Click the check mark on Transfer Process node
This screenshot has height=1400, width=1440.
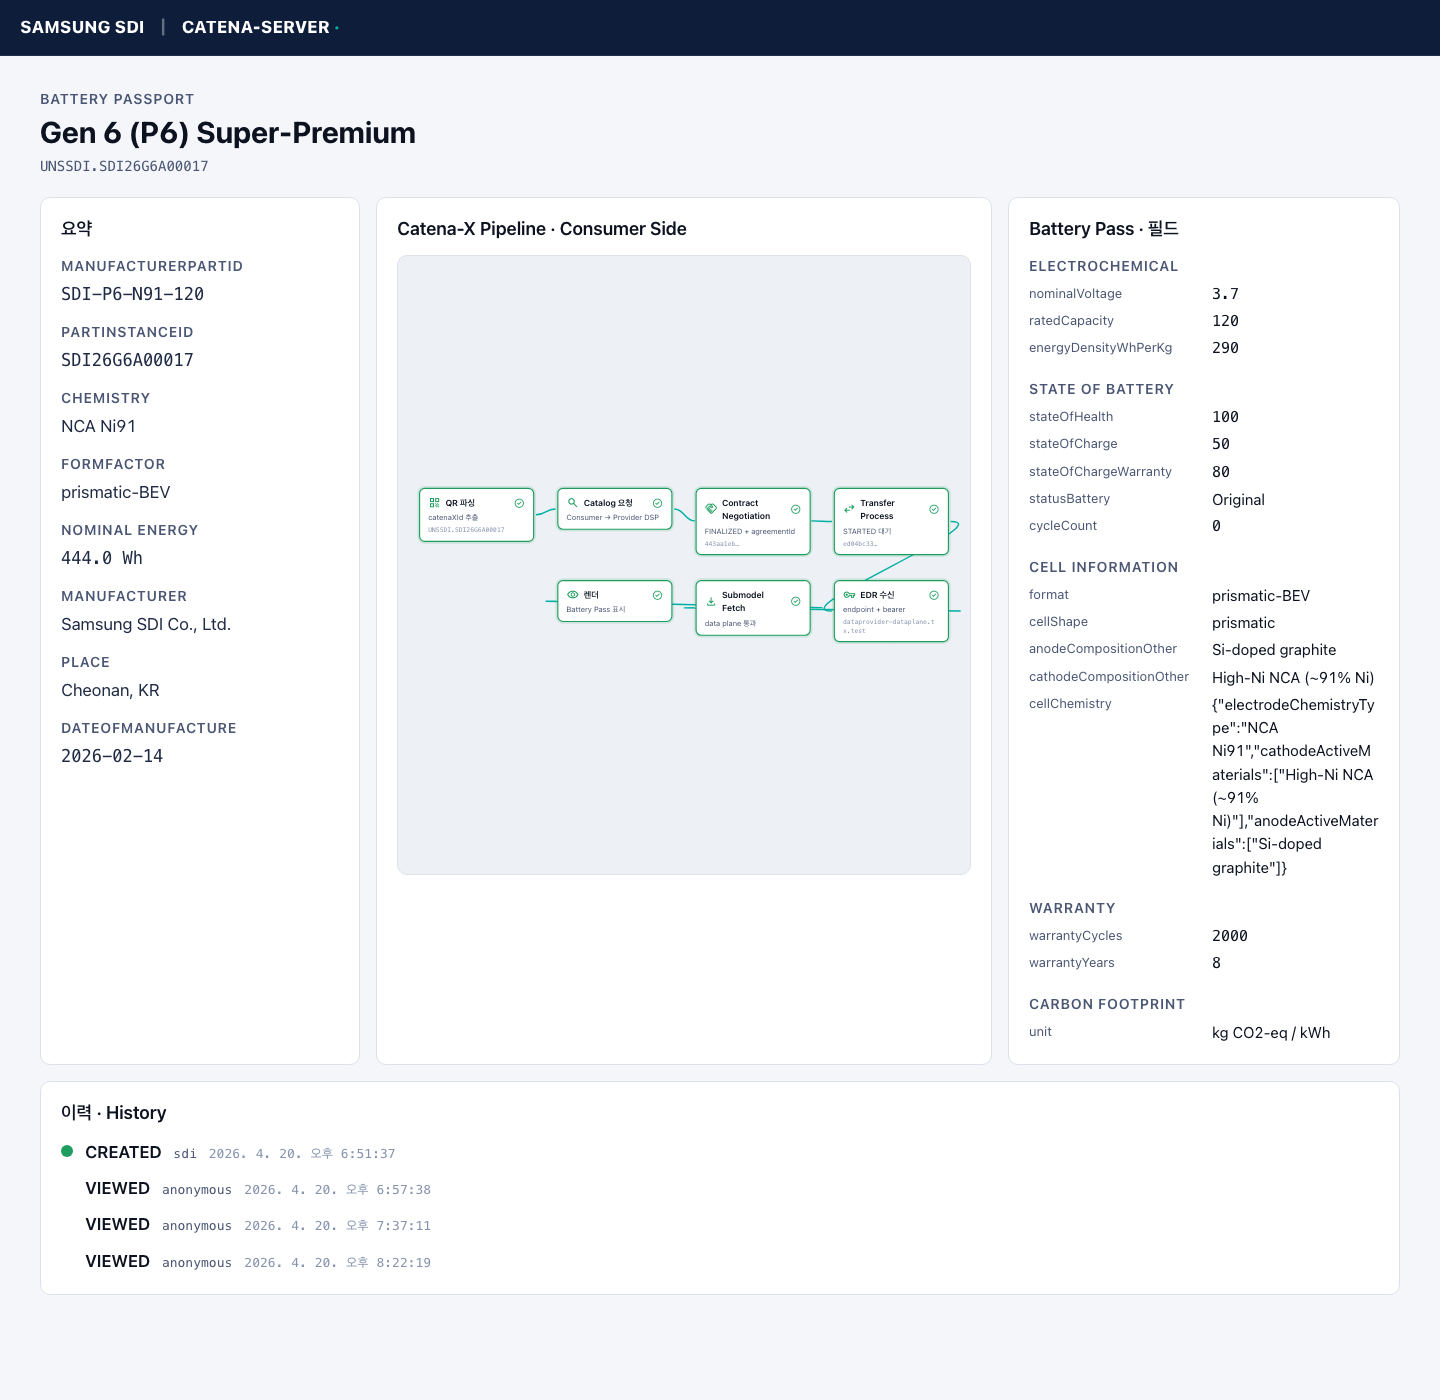(x=934, y=509)
